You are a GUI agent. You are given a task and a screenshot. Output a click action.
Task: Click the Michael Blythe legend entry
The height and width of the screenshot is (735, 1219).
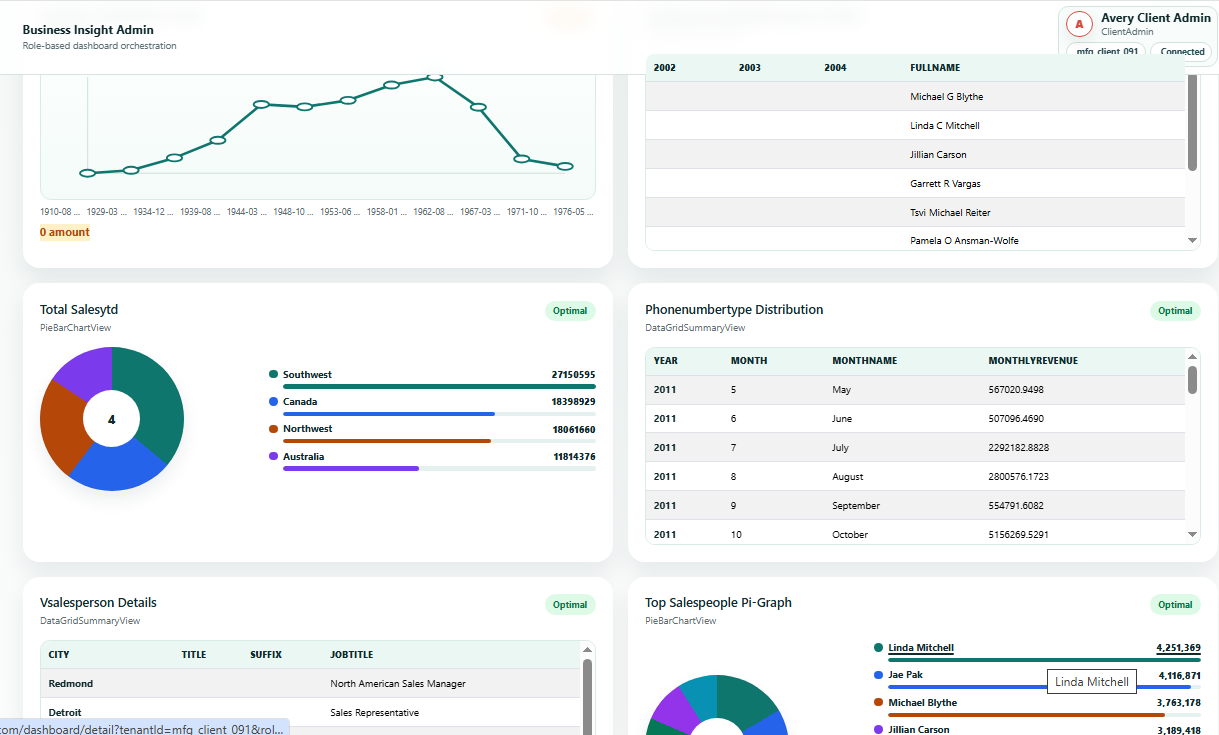922,703
